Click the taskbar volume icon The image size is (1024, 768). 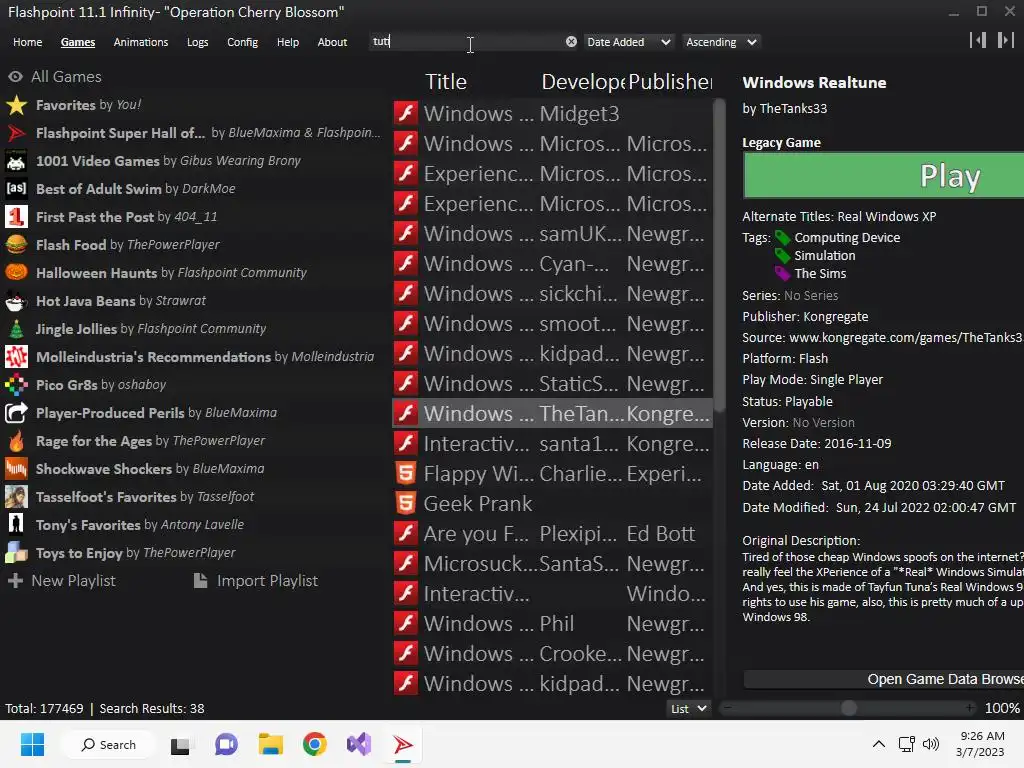(x=931, y=744)
